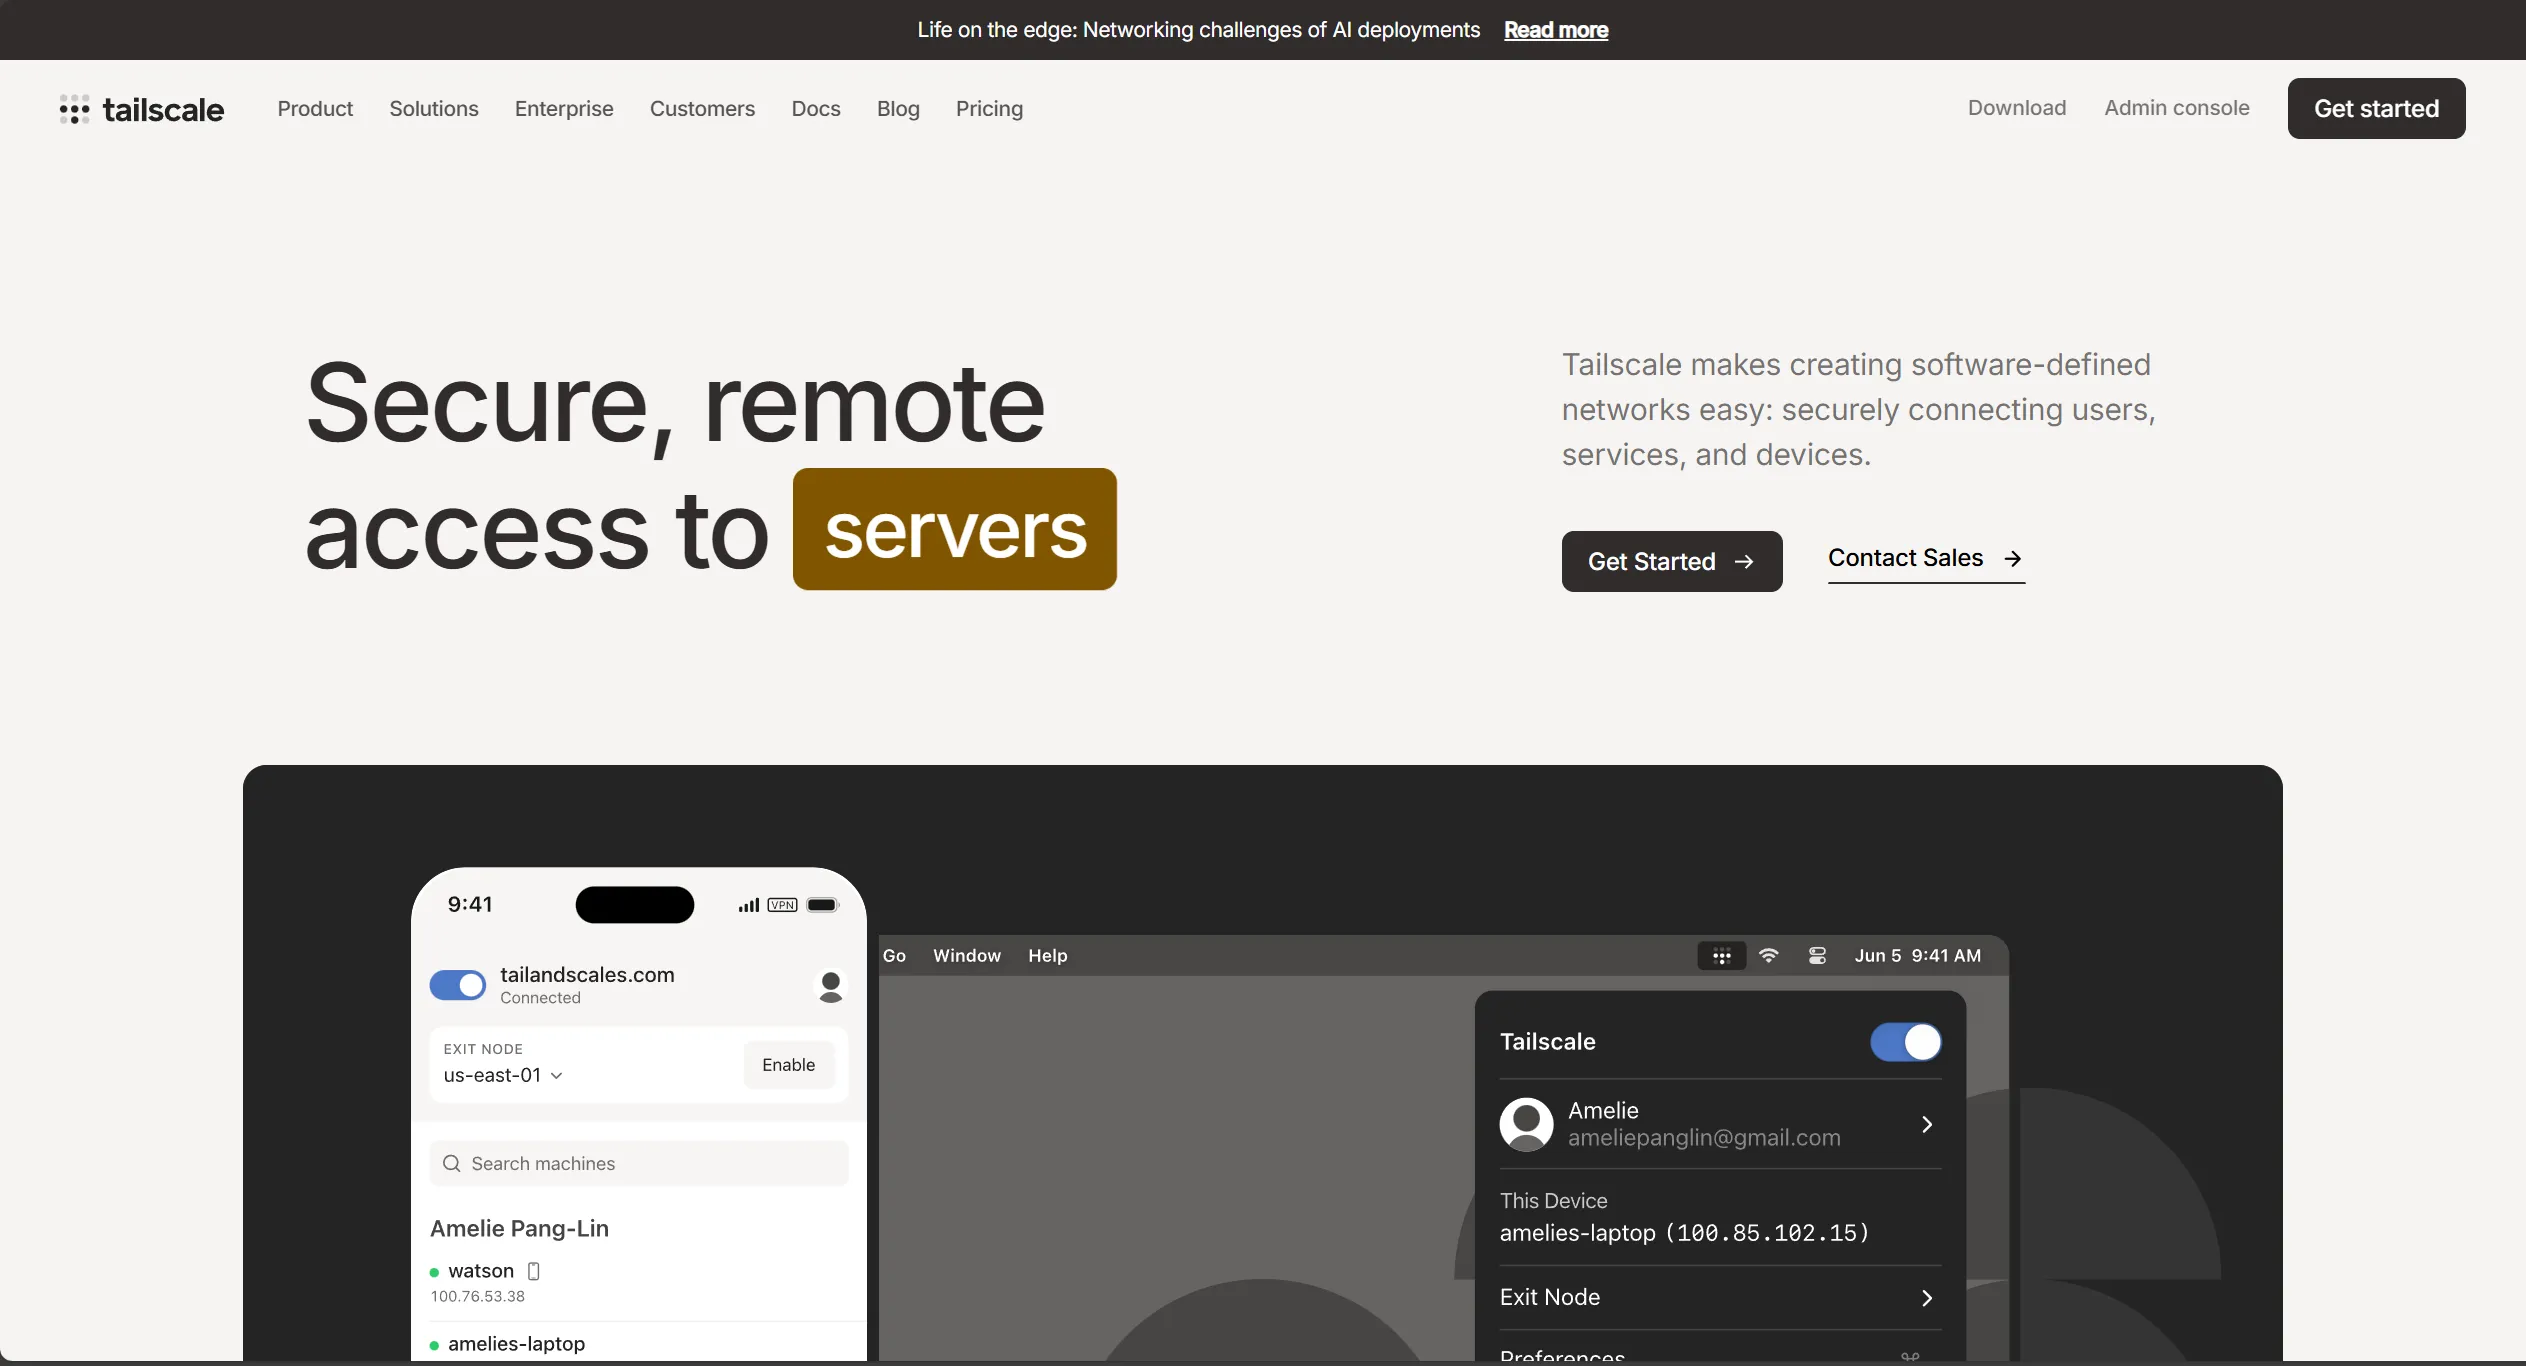Expand the Exit Node chevron row
Screen dimensions: 2526x1366
[x=1926, y=1298]
